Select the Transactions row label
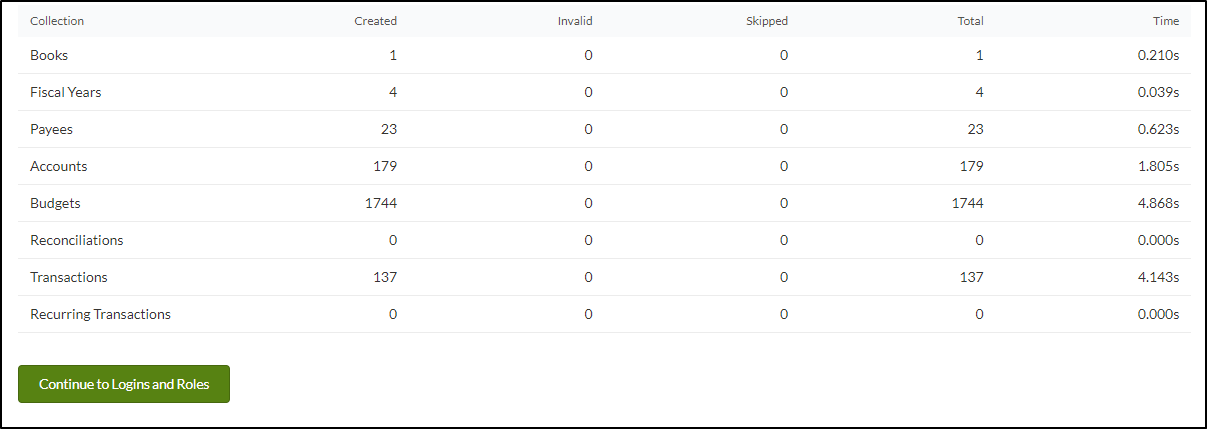The width and height of the screenshot is (1207, 429). coord(69,278)
